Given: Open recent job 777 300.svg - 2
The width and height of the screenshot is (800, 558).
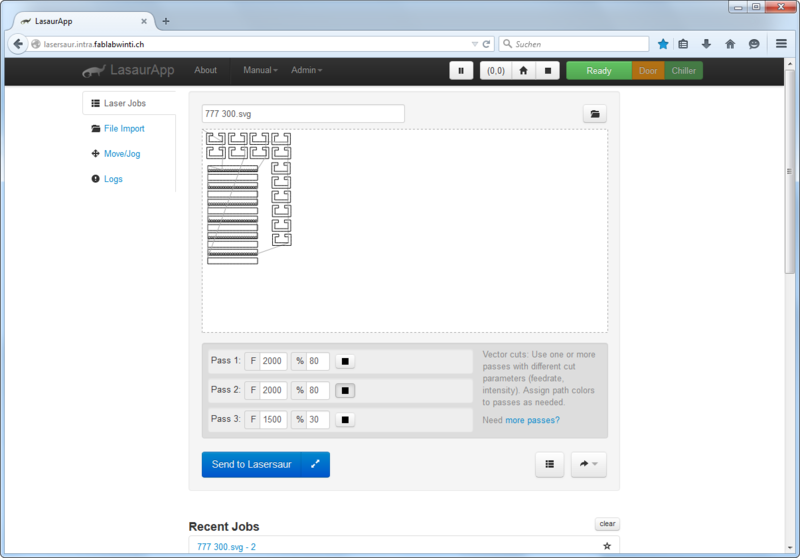Looking at the screenshot, I should tap(226, 547).
